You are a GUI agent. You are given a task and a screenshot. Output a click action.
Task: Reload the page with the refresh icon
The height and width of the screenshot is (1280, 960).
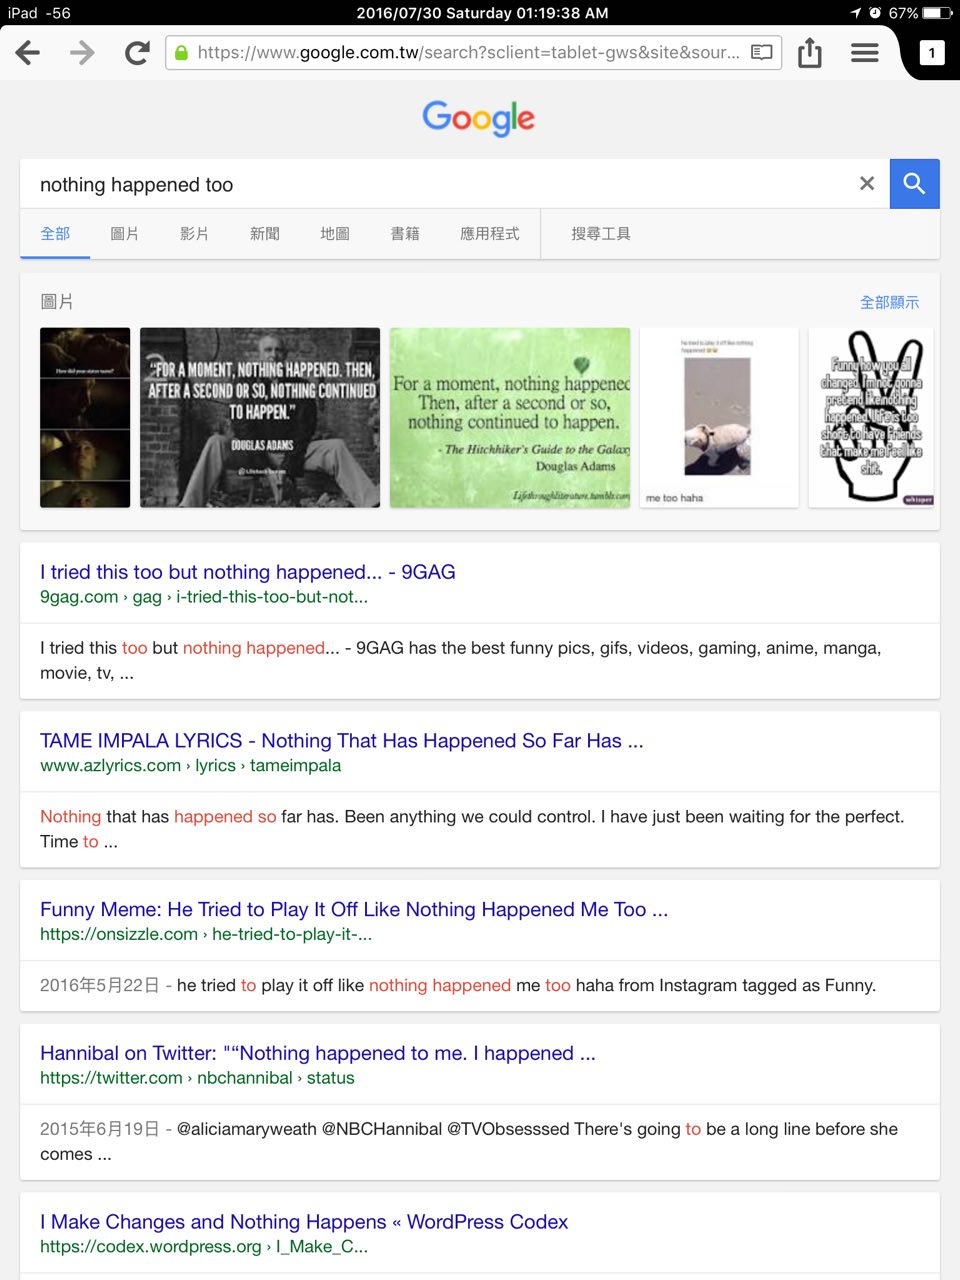(137, 53)
